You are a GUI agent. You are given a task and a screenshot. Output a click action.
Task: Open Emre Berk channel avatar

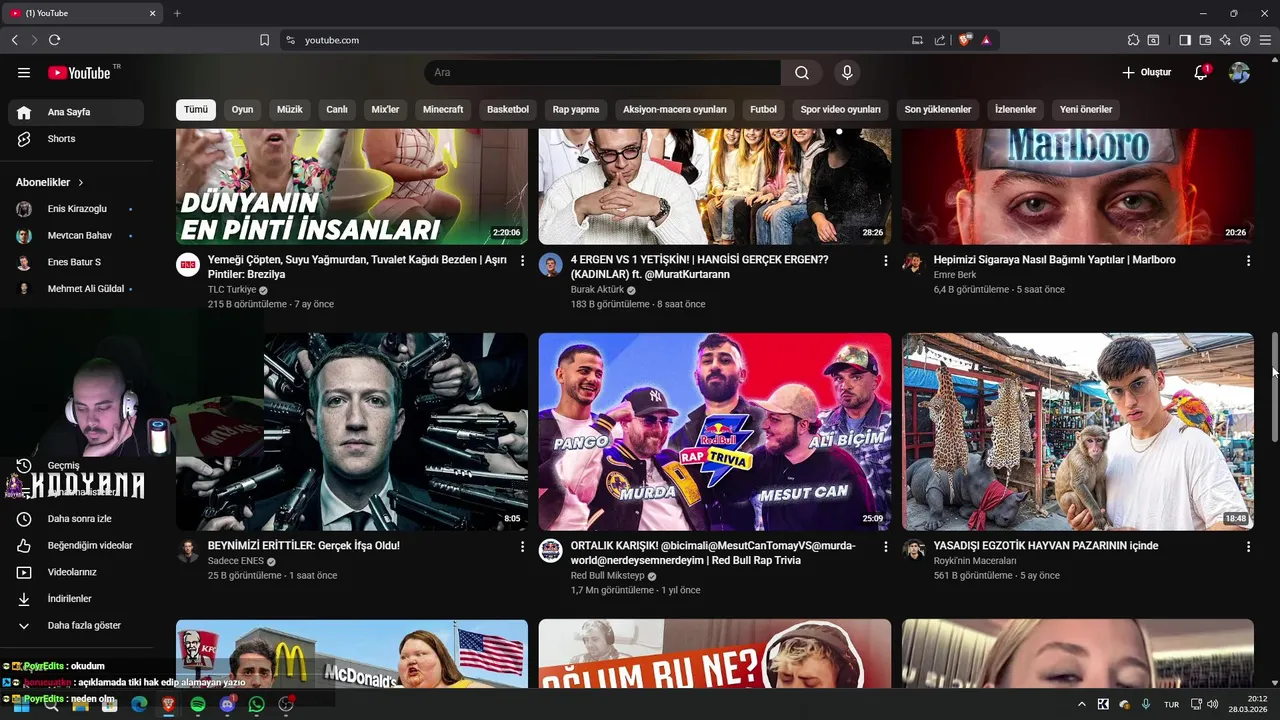pos(913,263)
